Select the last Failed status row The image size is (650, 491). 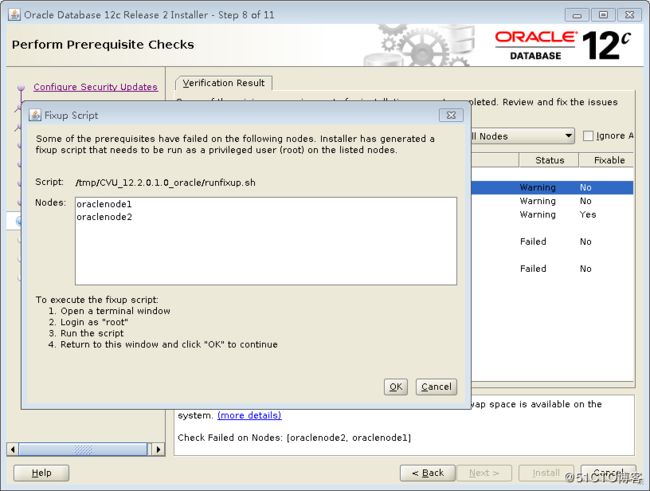point(552,269)
